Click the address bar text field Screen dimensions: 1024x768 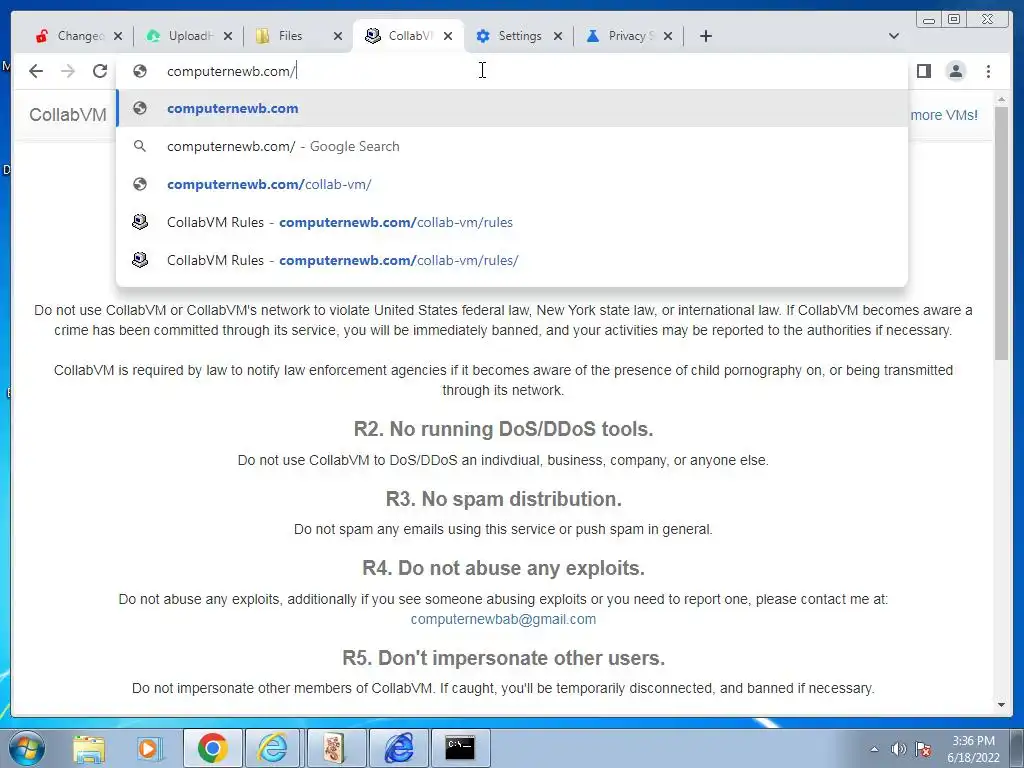(x=512, y=71)
